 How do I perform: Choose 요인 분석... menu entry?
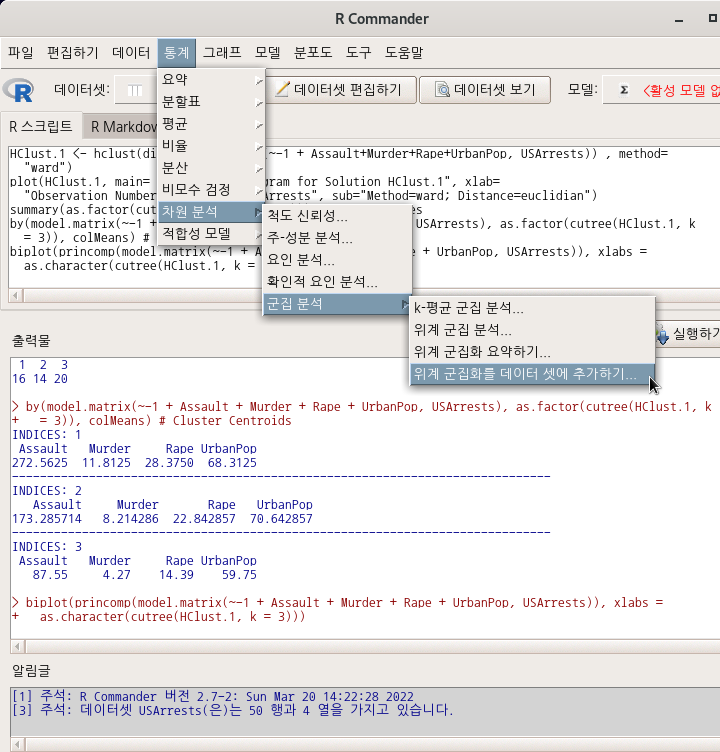[337, 259]
